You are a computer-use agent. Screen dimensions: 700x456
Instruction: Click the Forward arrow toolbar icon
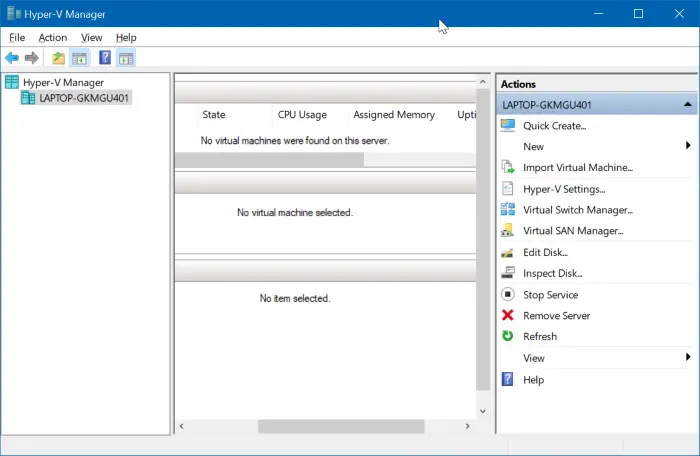pos(32,58)
